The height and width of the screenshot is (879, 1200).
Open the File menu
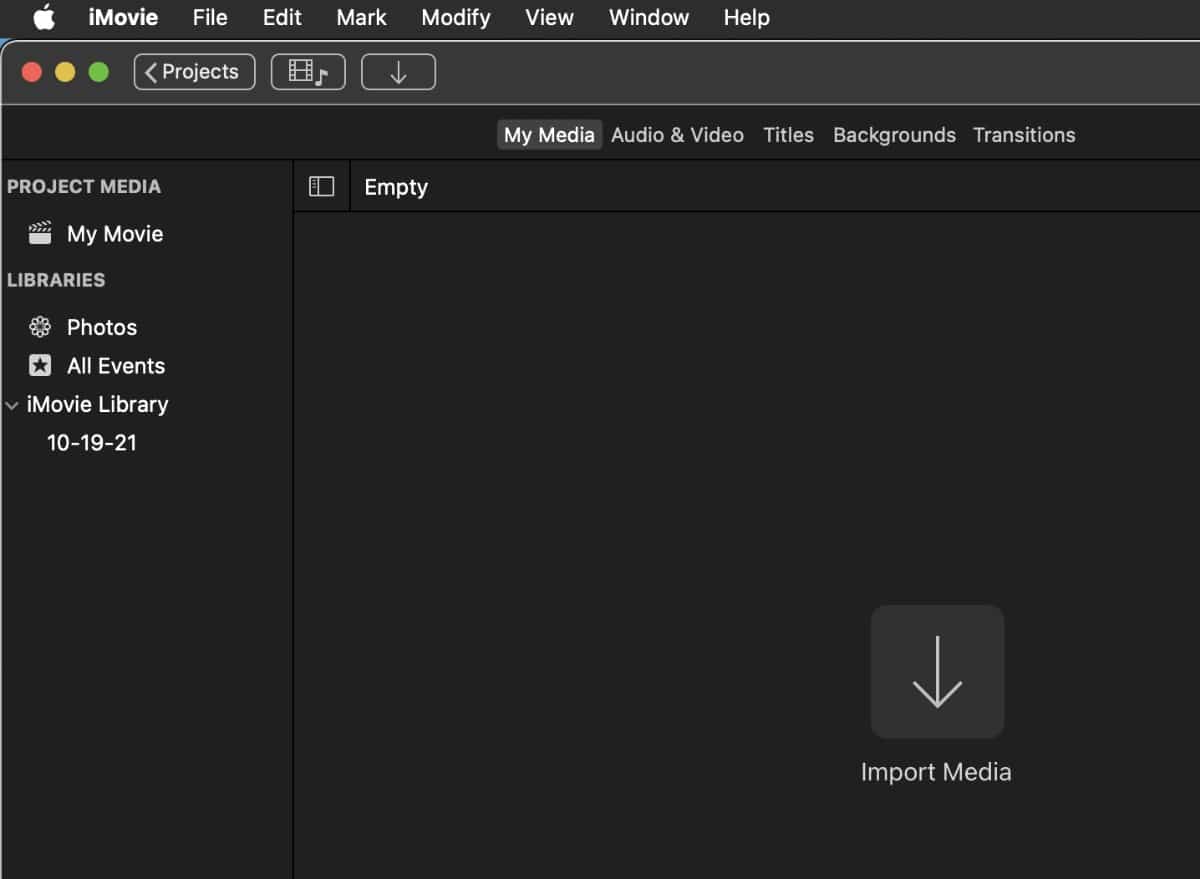pyautogui.click(x=210, y=18)
